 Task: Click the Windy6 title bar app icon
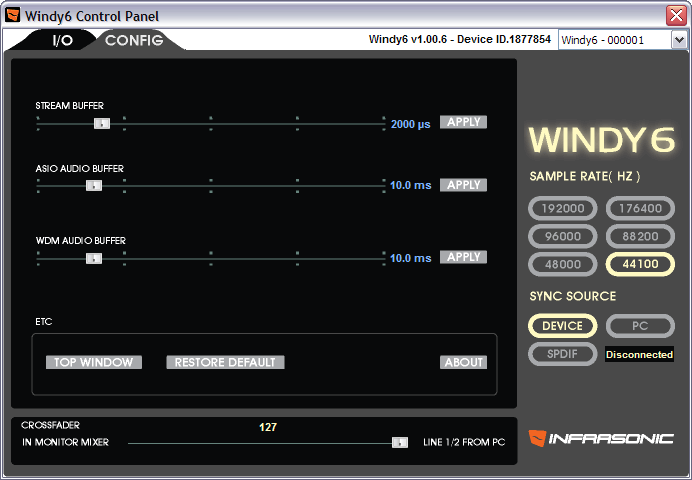pyautogui.click(x=13, y=15)
